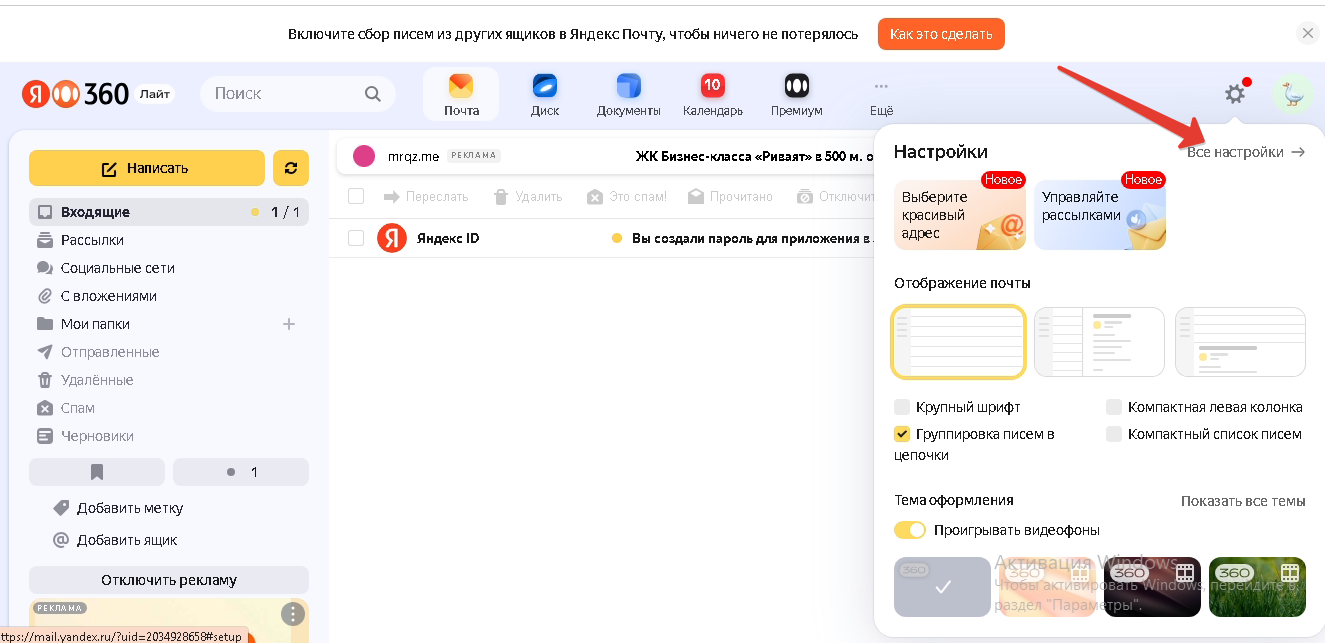
Task: Click the settings gear icon
Action: pos(1236,94)
